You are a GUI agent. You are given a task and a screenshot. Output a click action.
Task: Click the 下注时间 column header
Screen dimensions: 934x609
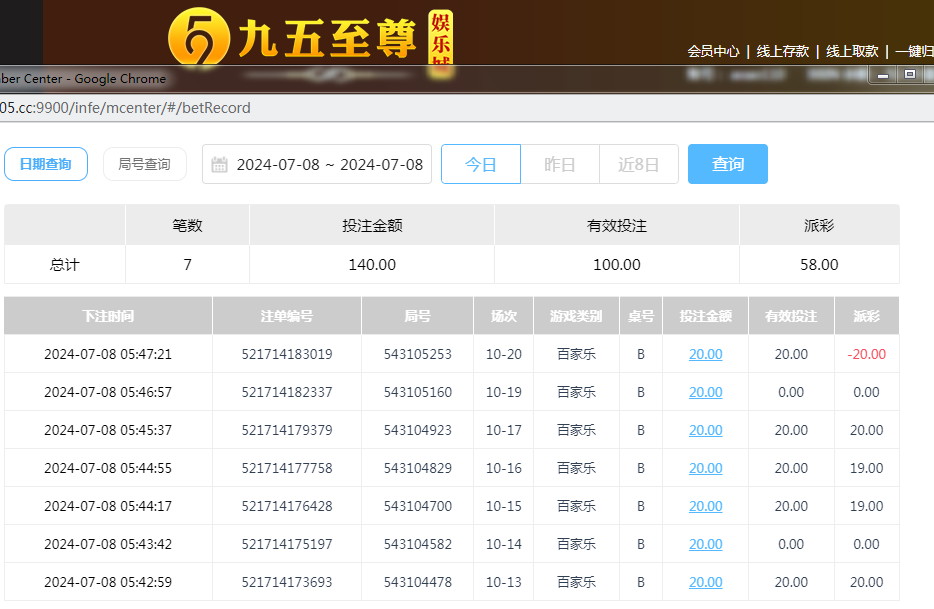pos(108,316)
